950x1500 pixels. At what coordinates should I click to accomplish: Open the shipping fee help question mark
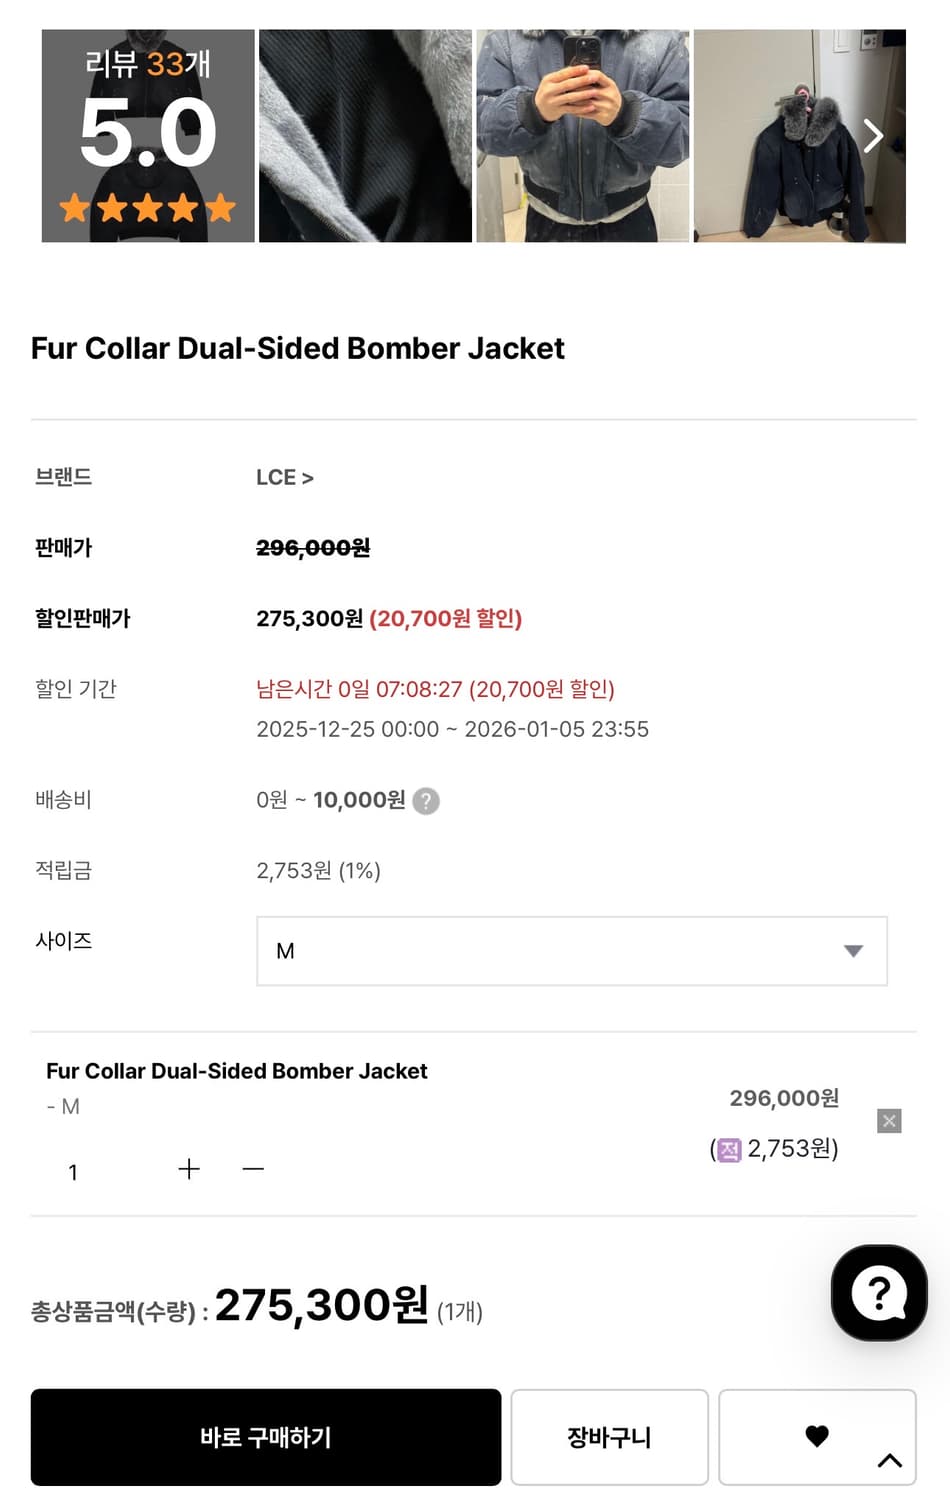pyautogui.click(x=426, y=801)
